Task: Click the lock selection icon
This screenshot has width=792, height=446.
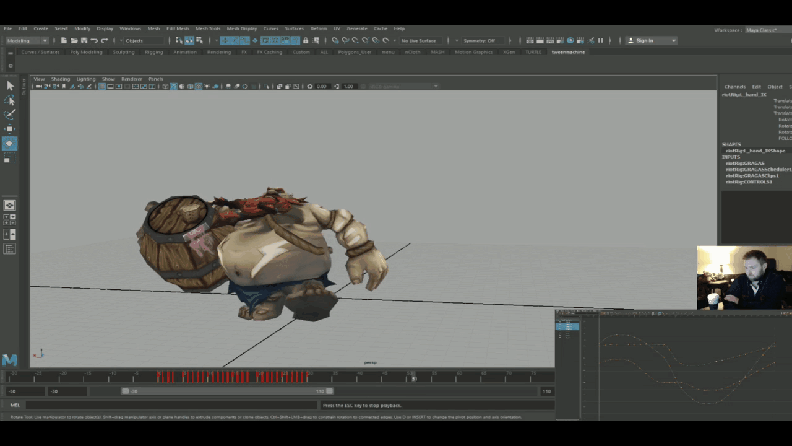Action: click(x=306, y=40)
